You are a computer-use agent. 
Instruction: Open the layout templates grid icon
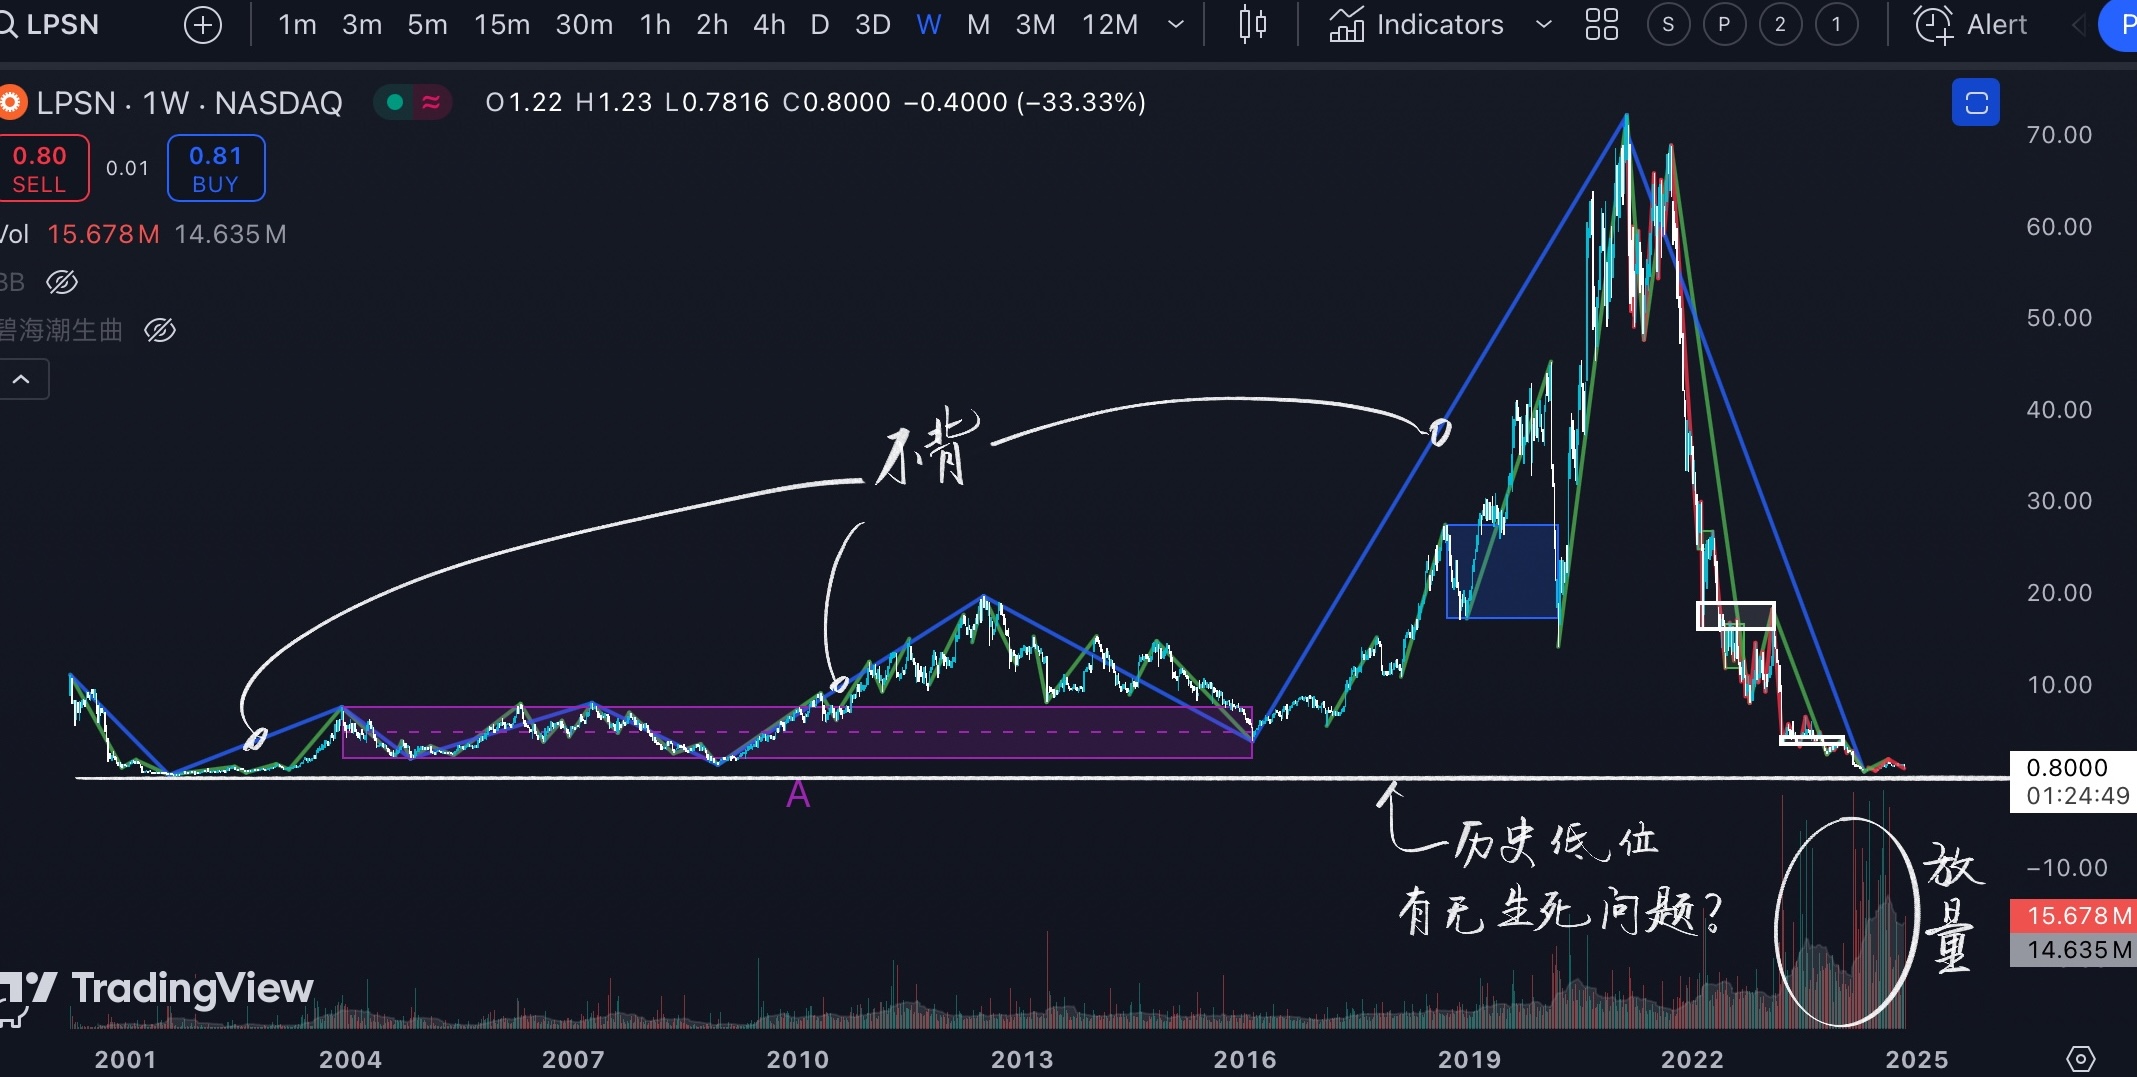(1601, 25)
